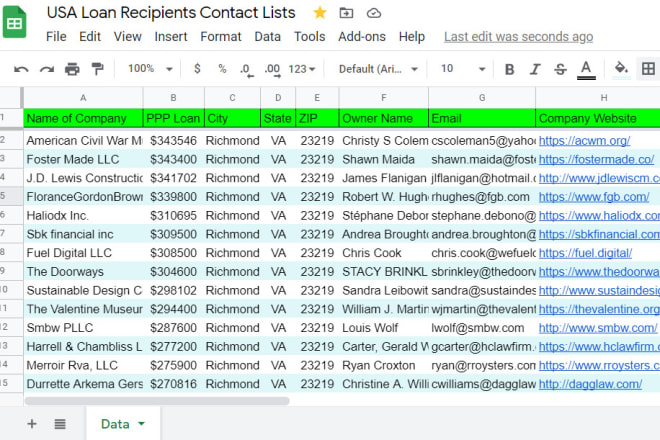Open the Insert menu
660x440 pixels.
coord(170,37)
